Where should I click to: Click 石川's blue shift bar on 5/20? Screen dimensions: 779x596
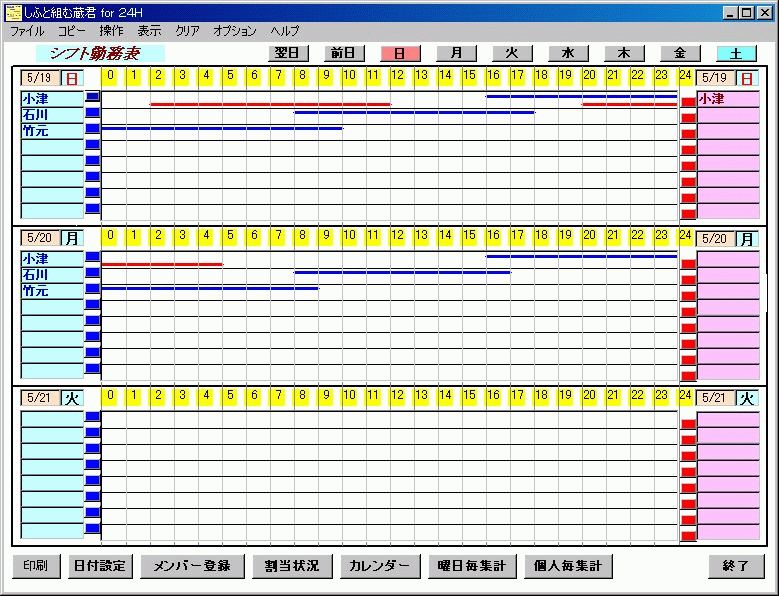point(402,272)
